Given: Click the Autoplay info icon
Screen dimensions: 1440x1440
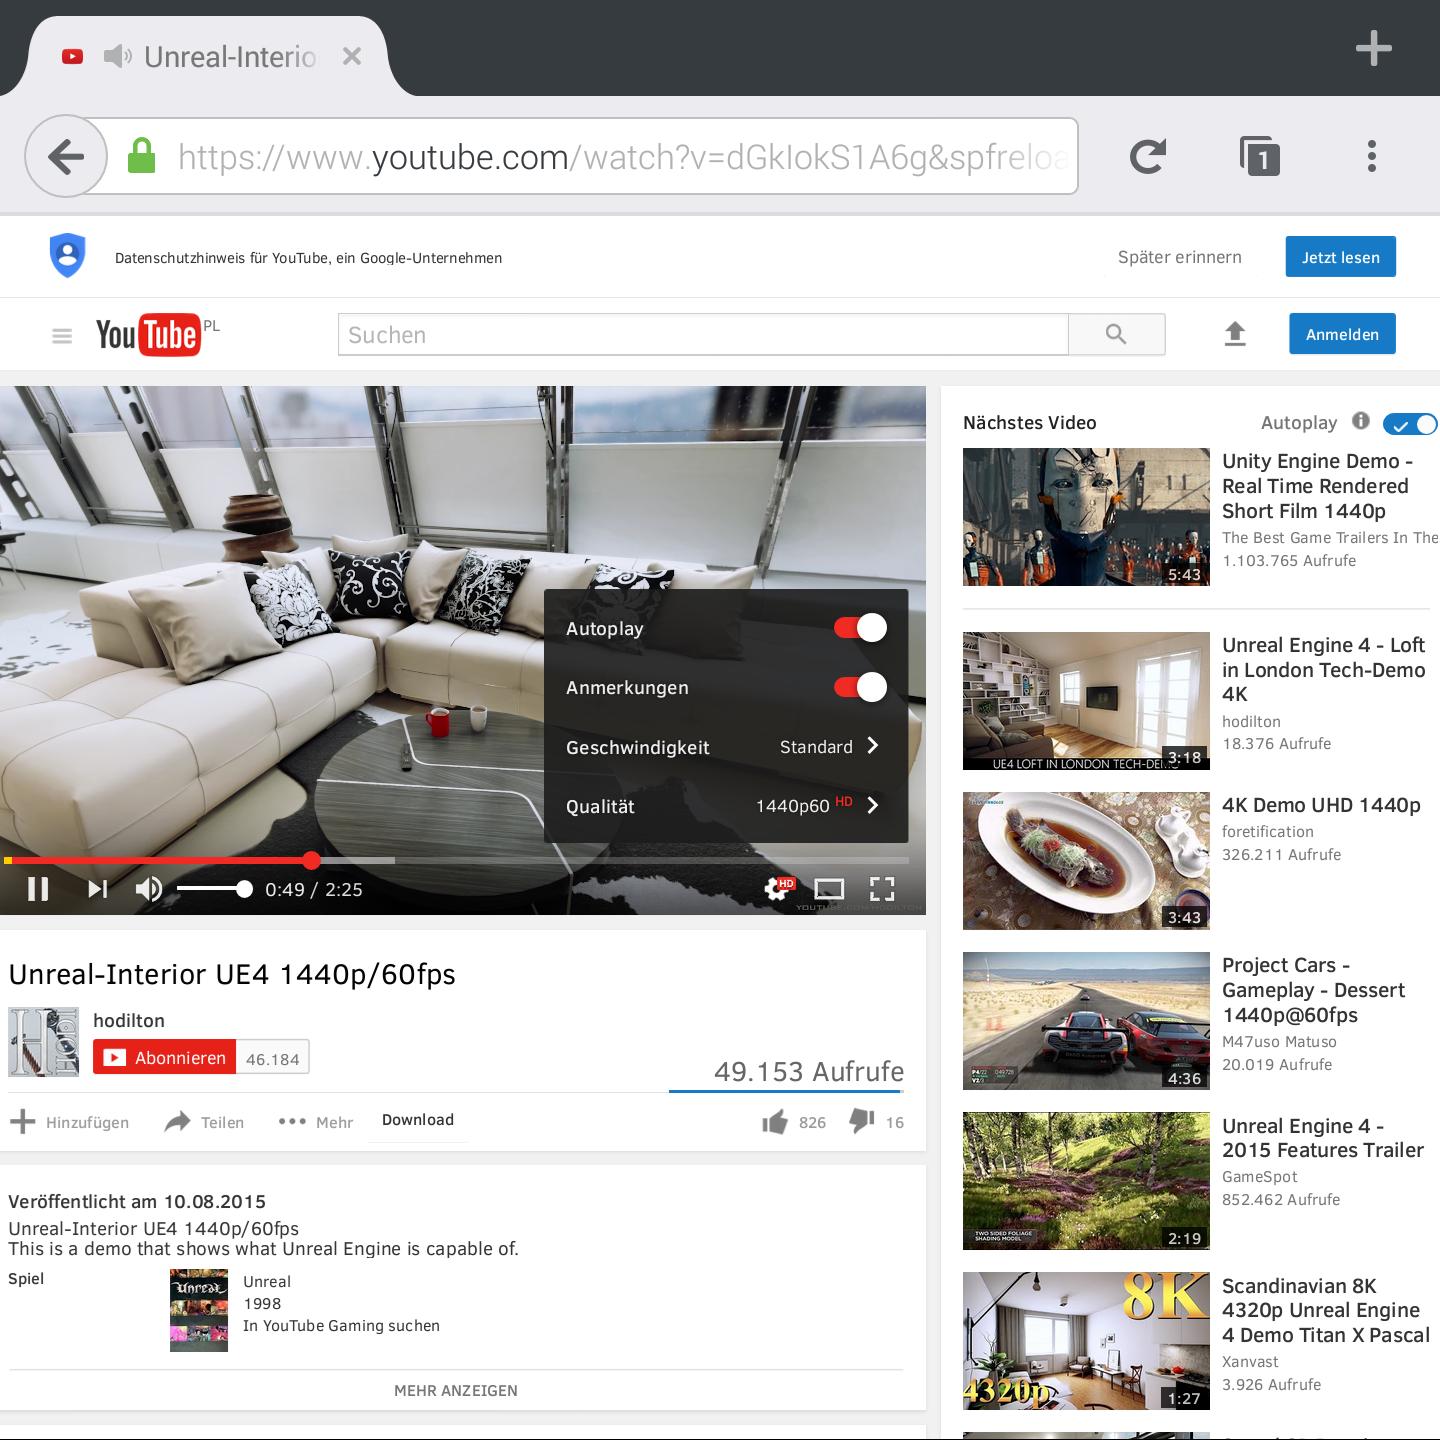Looking at the screenshot, I should (x=1361, y=421).
